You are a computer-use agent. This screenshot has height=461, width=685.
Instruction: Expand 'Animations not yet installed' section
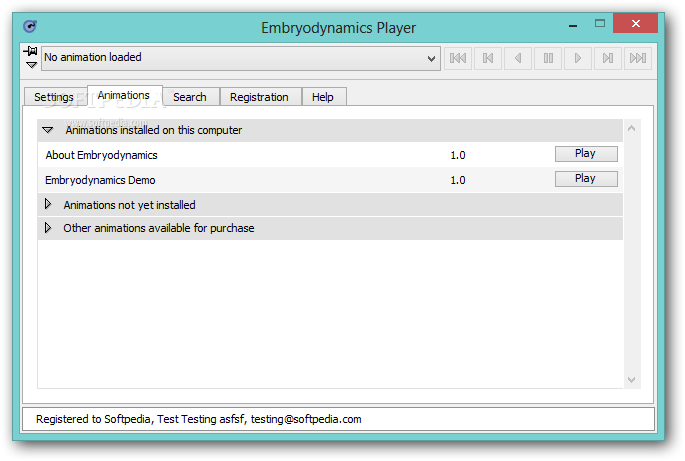(48, 204)
